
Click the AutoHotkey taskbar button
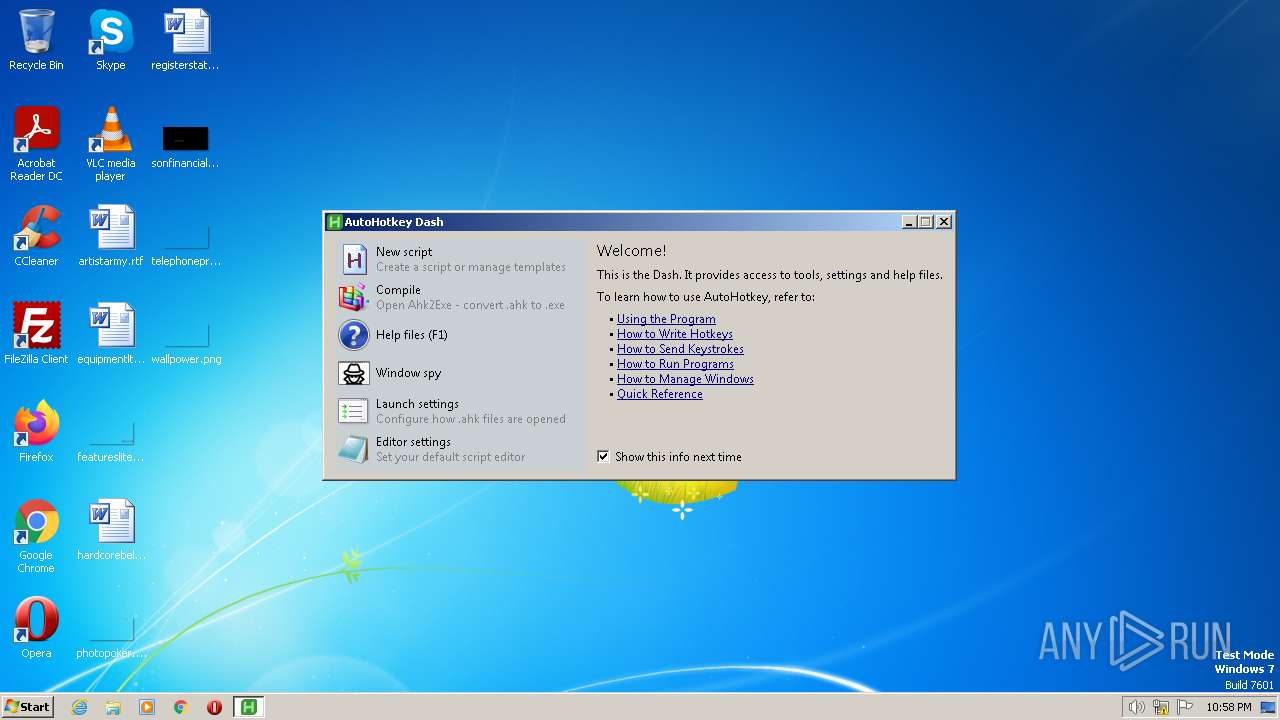249,707
